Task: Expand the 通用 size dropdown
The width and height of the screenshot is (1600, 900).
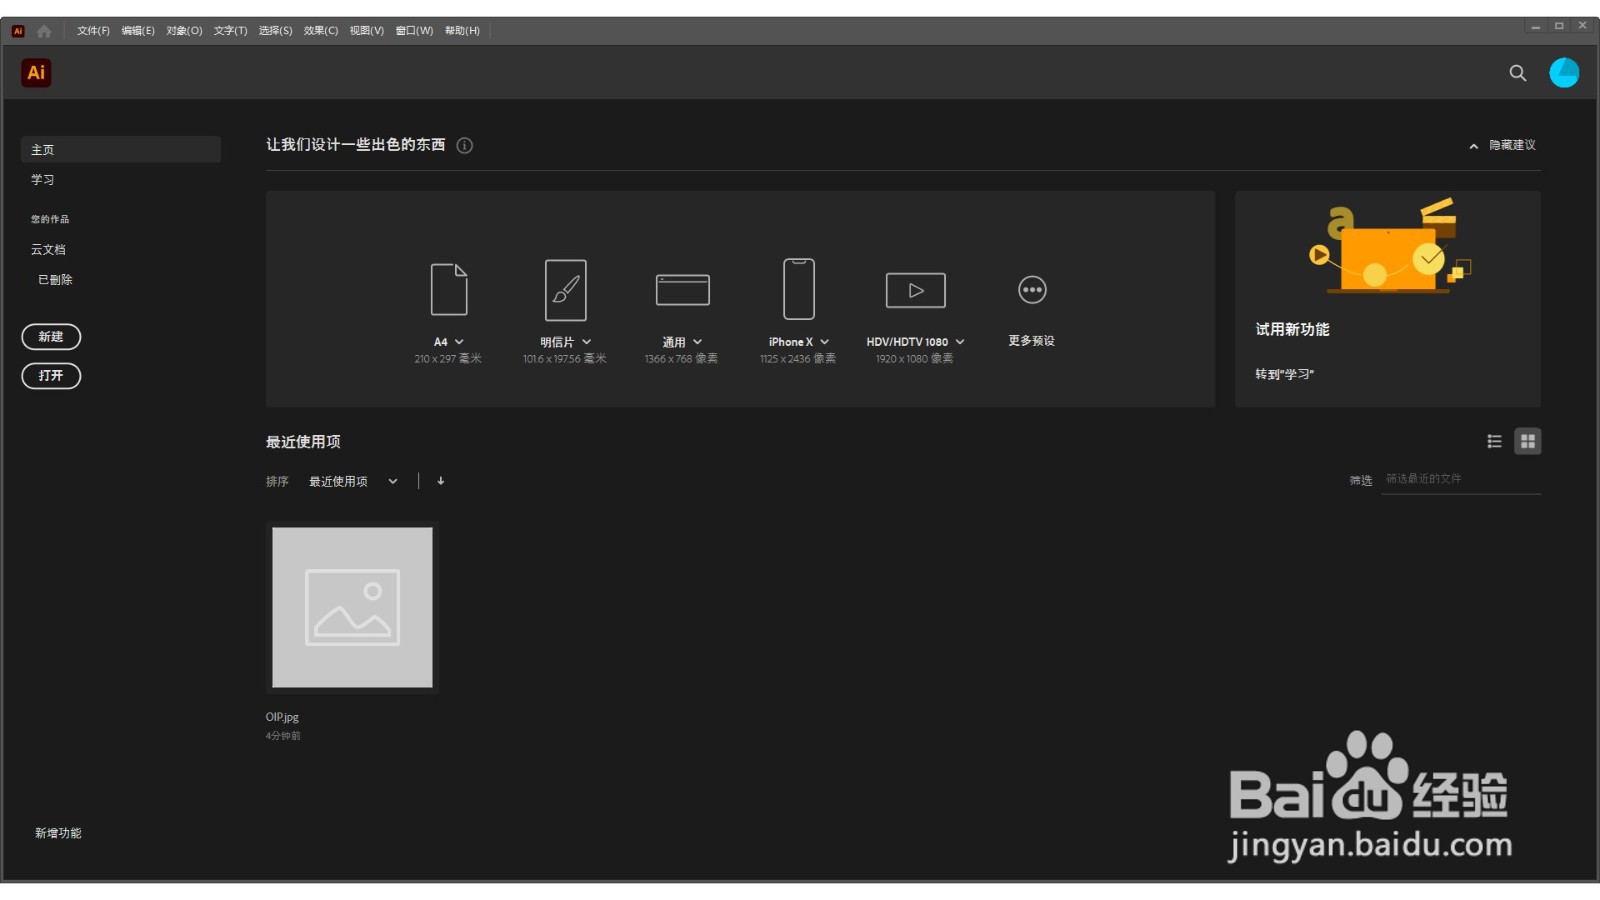Action: [x=698, y=342]
